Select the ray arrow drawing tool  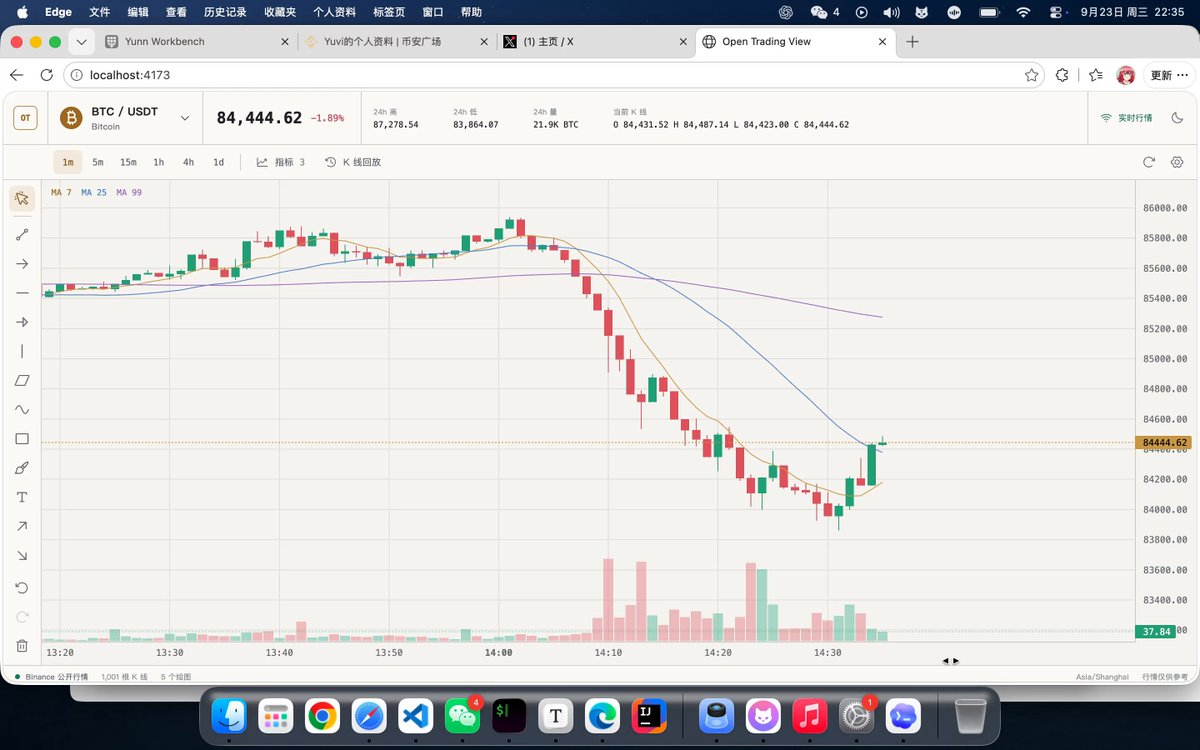pos(22,264)
